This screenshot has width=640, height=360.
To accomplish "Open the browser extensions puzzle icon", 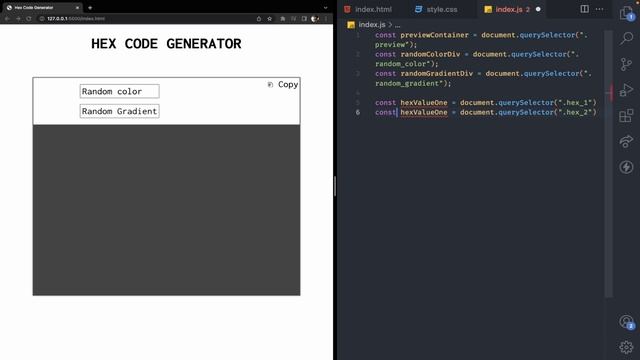I will tap(282, 18).
